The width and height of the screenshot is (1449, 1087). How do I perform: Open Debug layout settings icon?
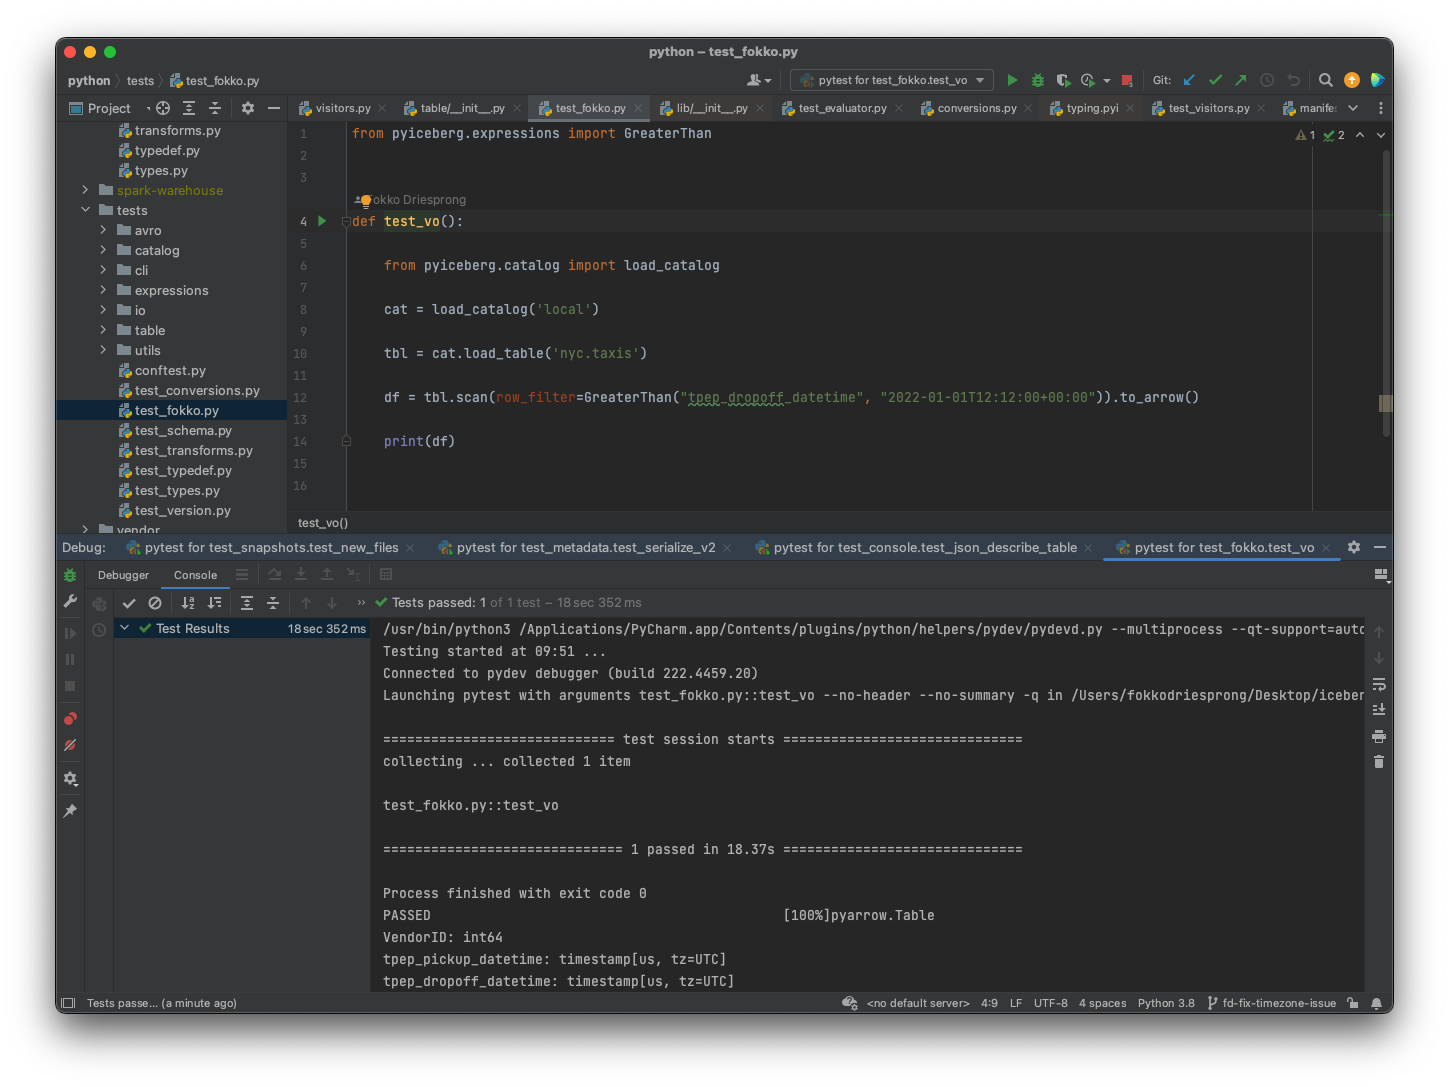[1380, 575]
